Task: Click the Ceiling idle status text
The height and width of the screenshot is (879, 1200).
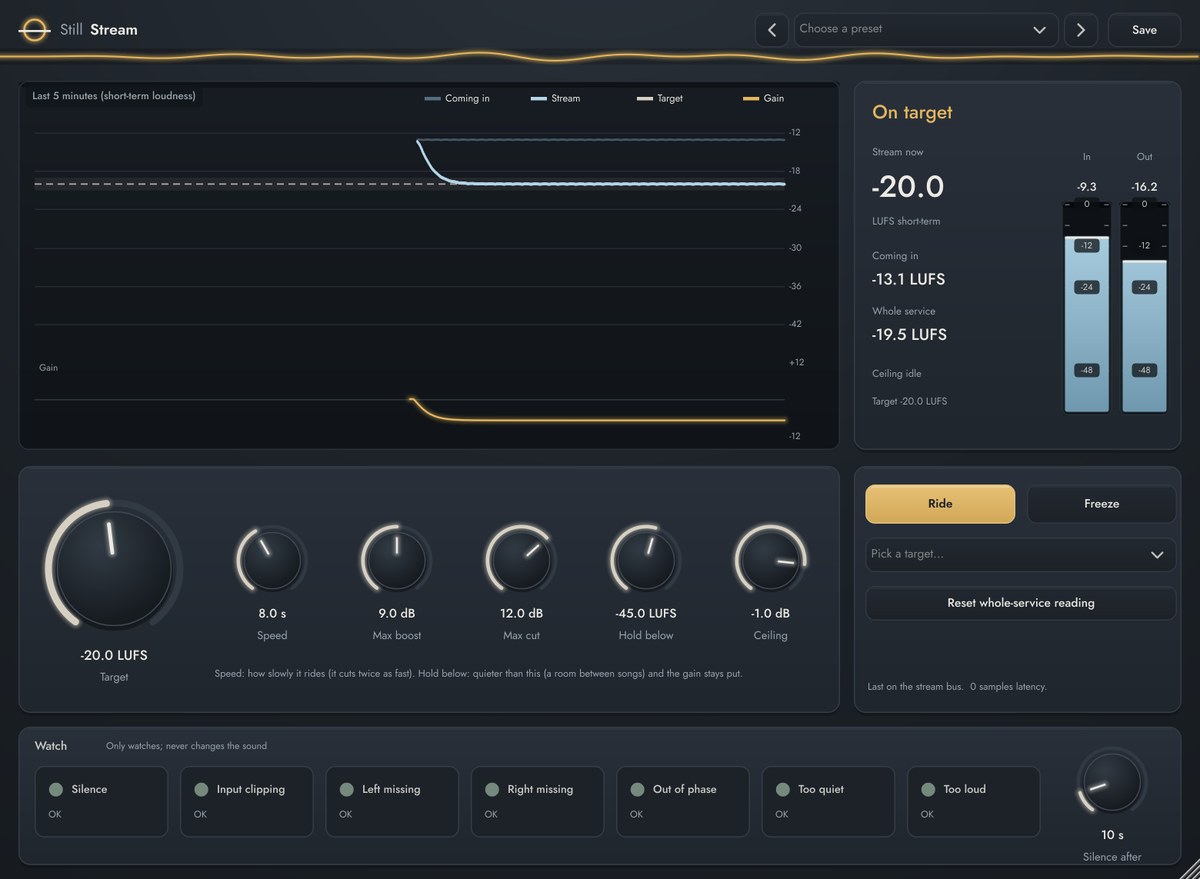Action: coord(897,374)
